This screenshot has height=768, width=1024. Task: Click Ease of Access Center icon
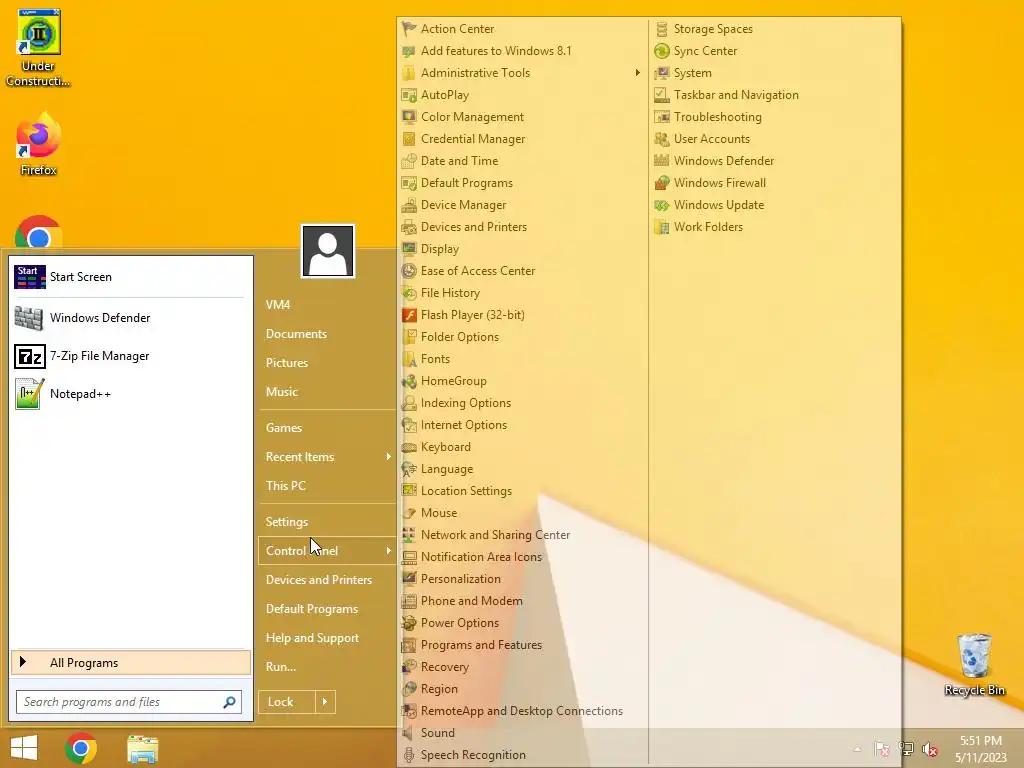[x=409, y=271]
